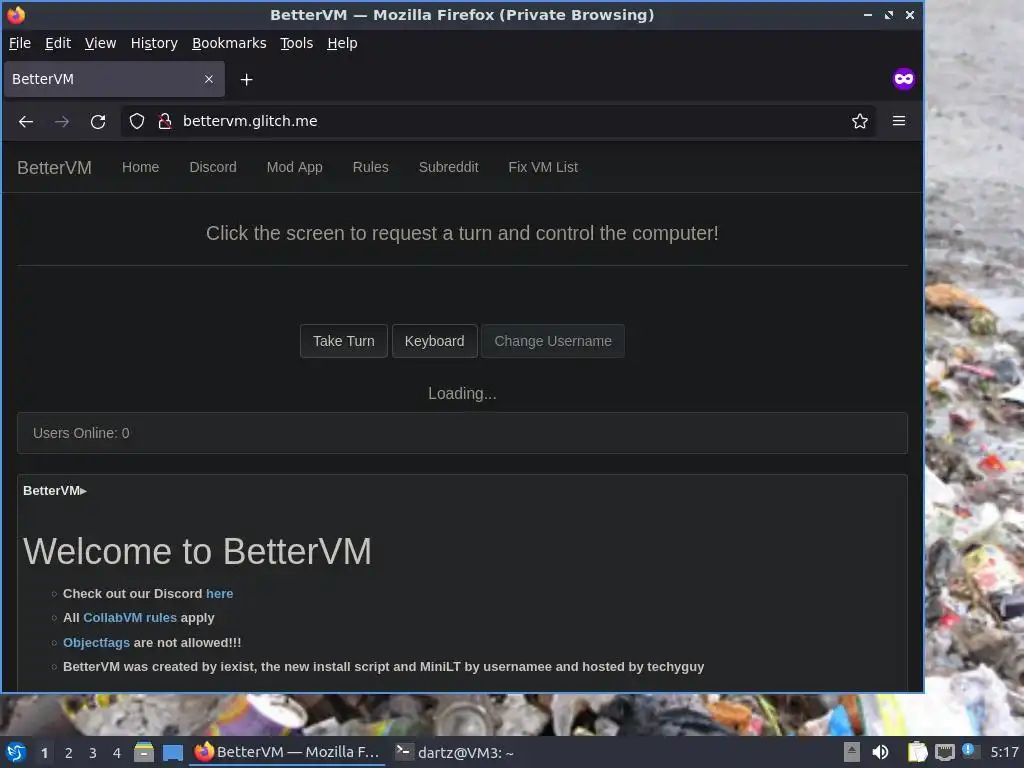Open the Tools menu

point(296,43)
